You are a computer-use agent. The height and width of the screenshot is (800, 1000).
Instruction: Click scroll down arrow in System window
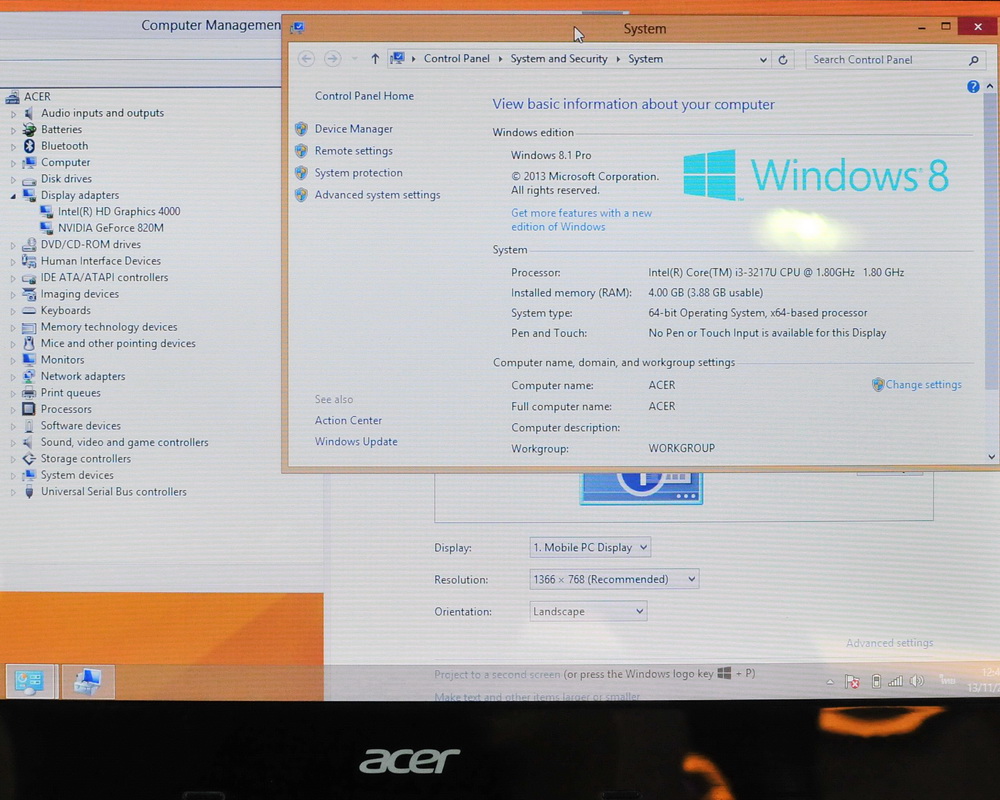pyautogui.click(x=991, y=457)
